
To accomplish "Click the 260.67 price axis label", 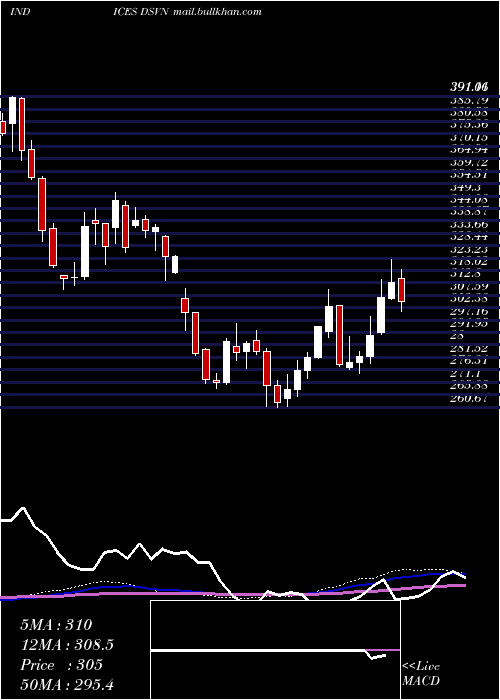I will [x=469, y=397].
